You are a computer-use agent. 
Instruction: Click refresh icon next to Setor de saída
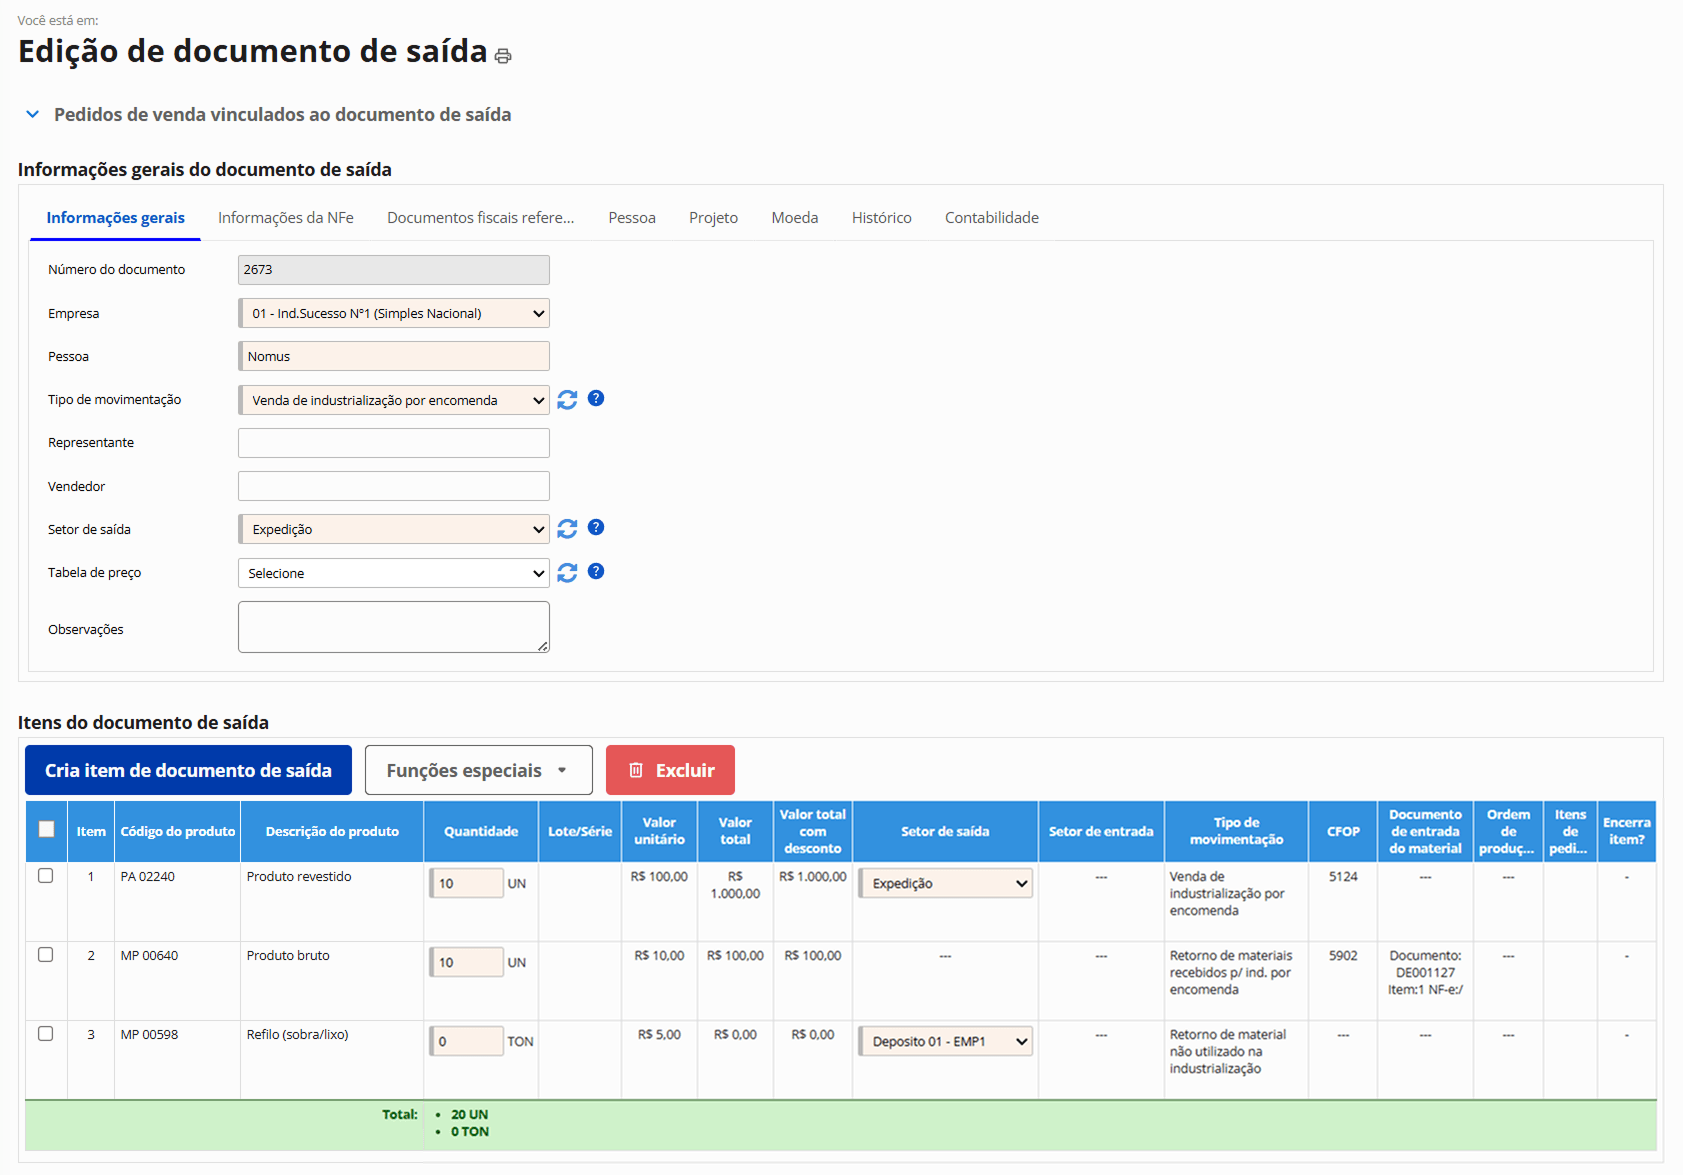tap(567, 529)
